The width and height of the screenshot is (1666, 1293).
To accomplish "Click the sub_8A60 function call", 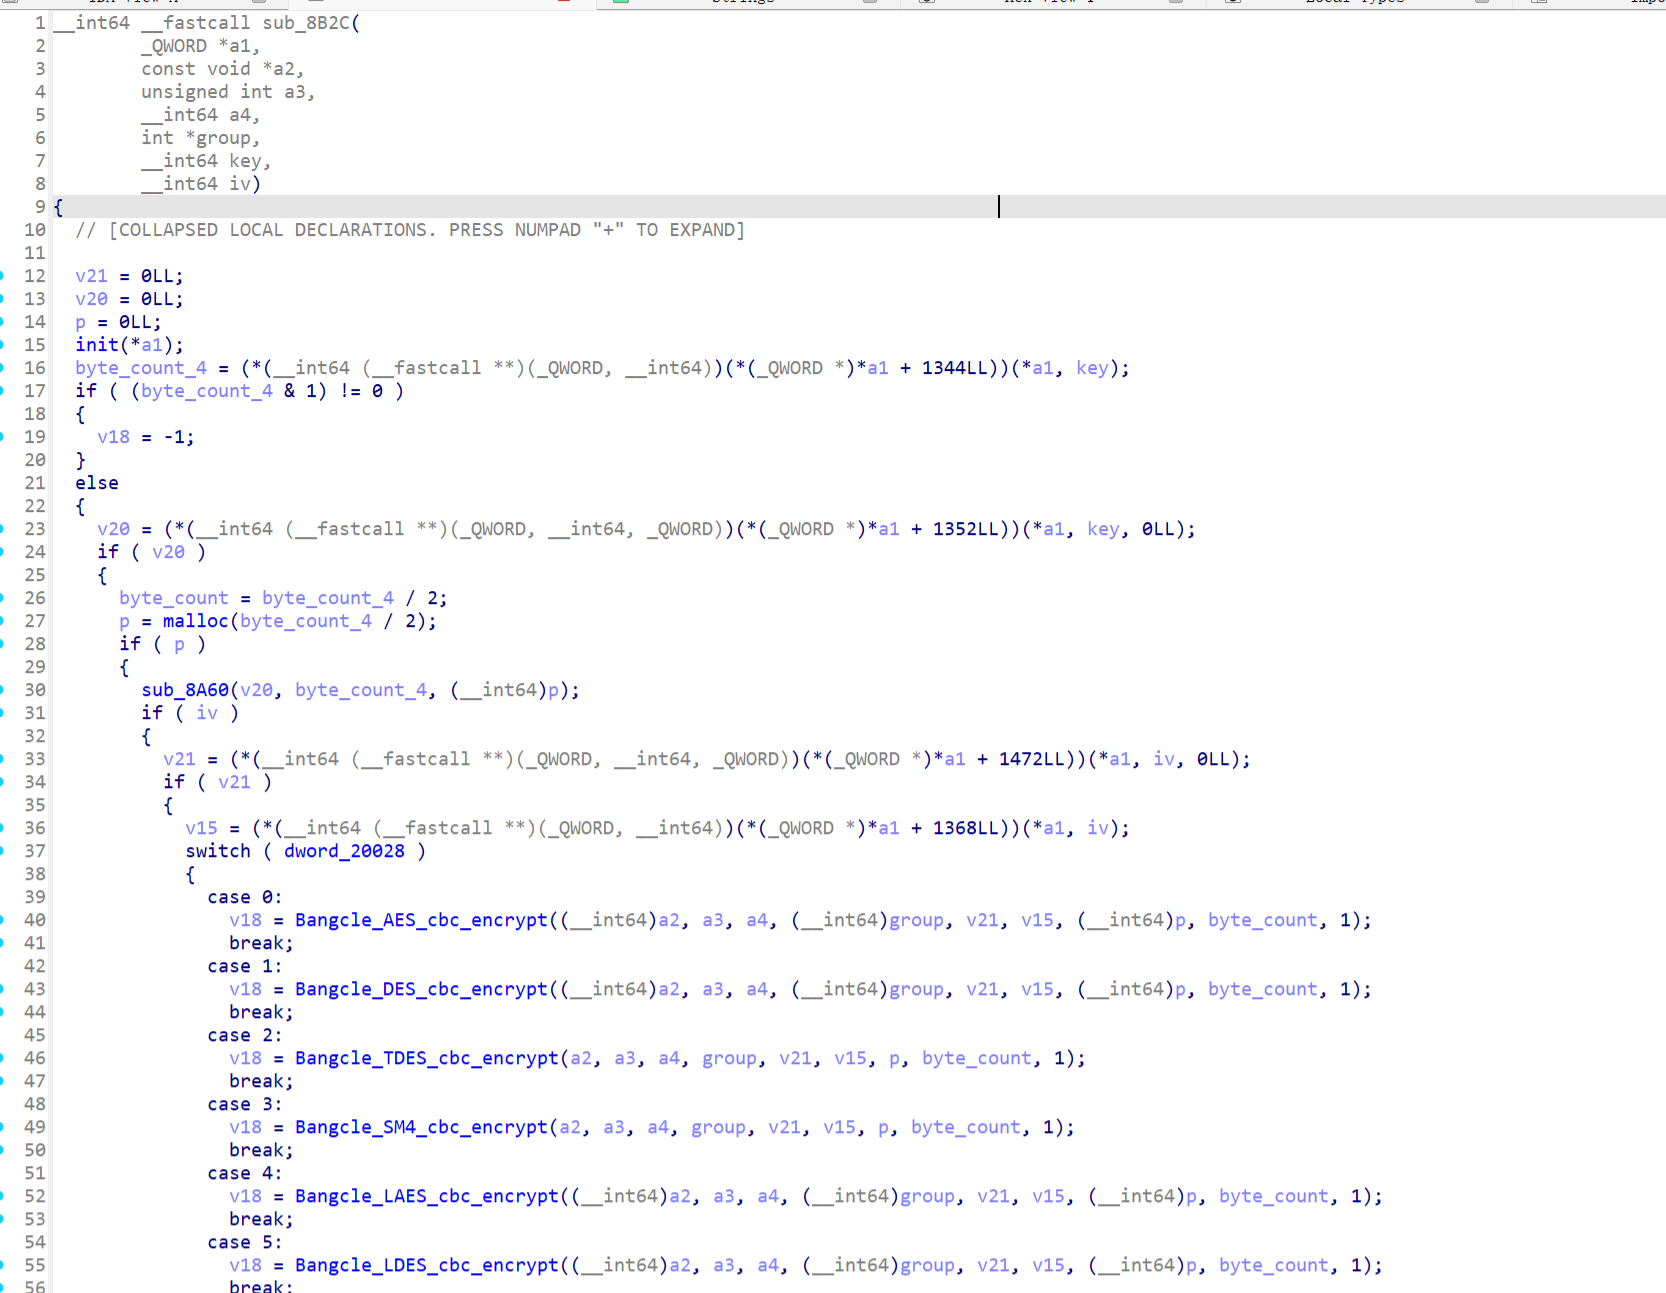I will point(184,690).
